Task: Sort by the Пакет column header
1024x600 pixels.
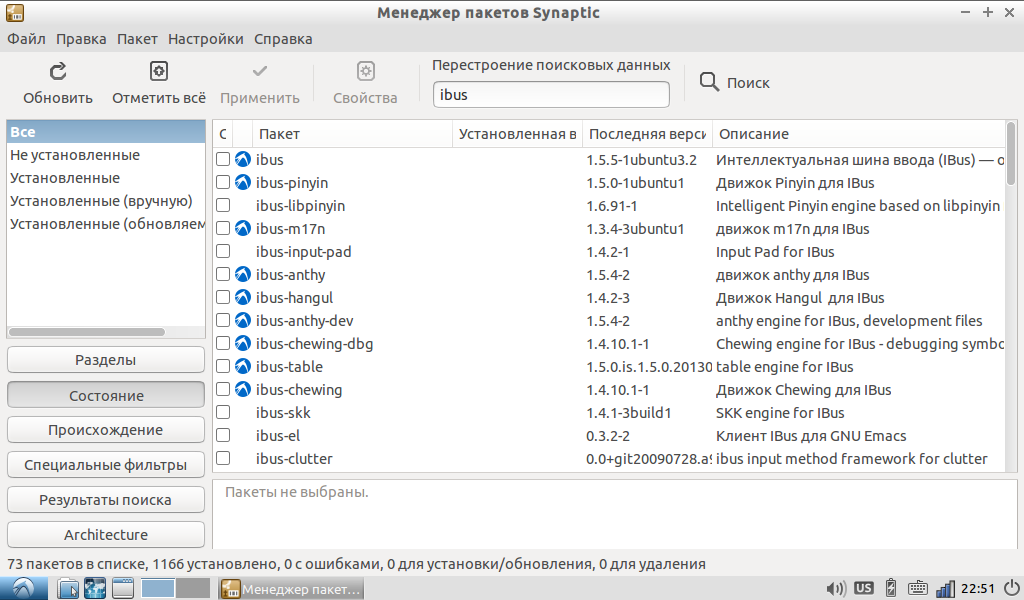Action: pyautogui.click(x=352, y=134)
